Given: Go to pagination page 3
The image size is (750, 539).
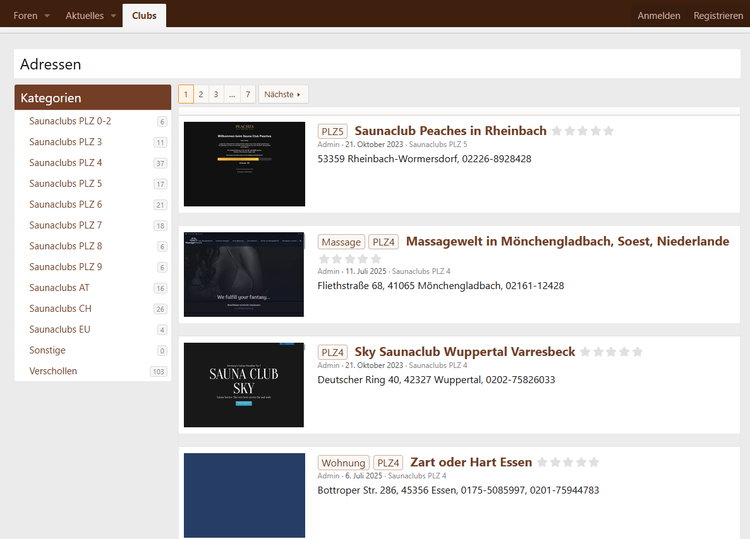Looking at the screenshot, I should 216,94.
